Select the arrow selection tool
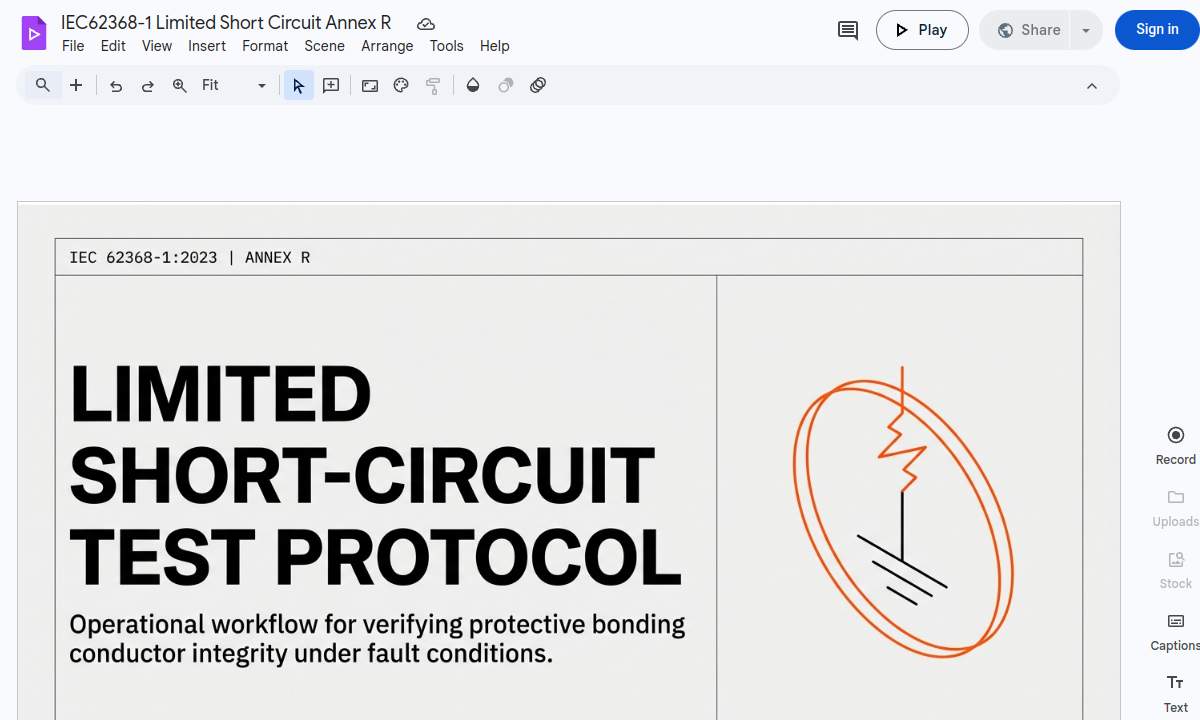The width and height of the screenshot is (1200, 720). point(298,85)
